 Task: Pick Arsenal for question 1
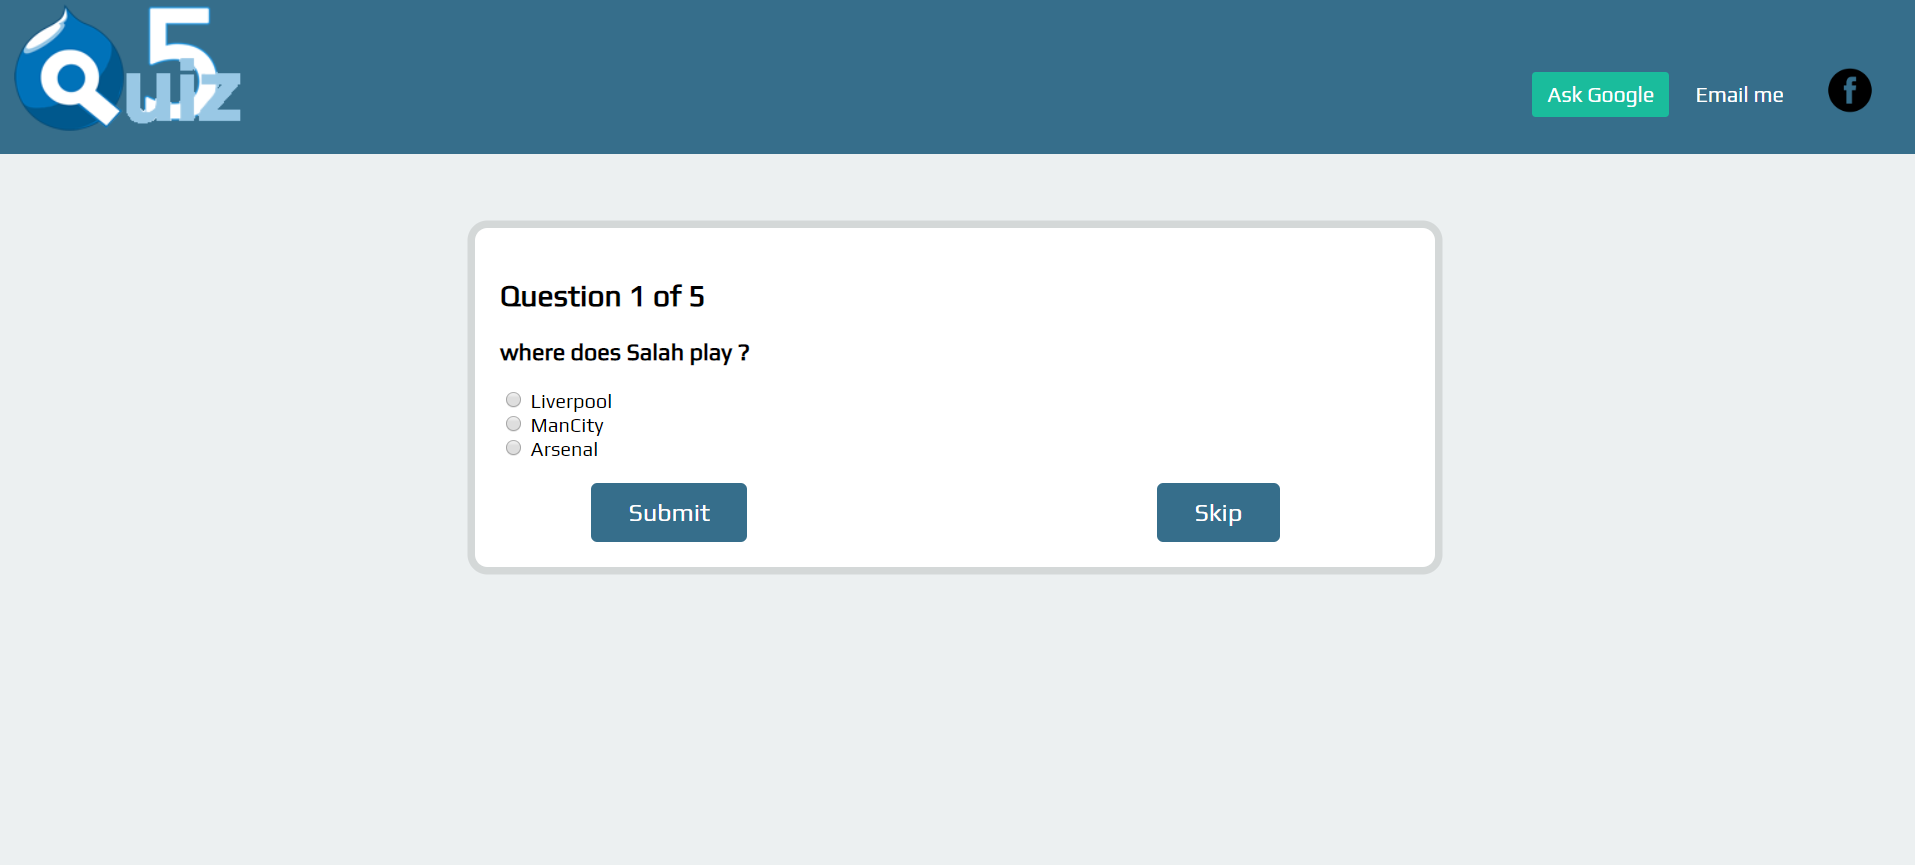click(x=513, y=447)
